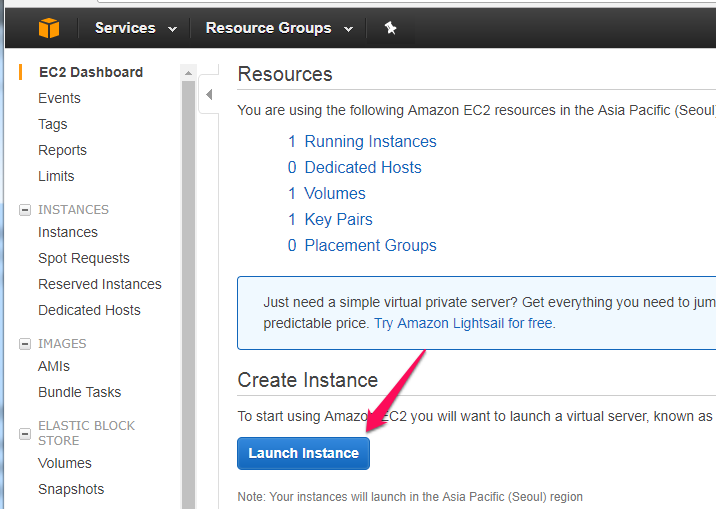Open AMIs in the sidebar
Image resolution: width=716 pixels, height=509 pixels.
point(54,366)
